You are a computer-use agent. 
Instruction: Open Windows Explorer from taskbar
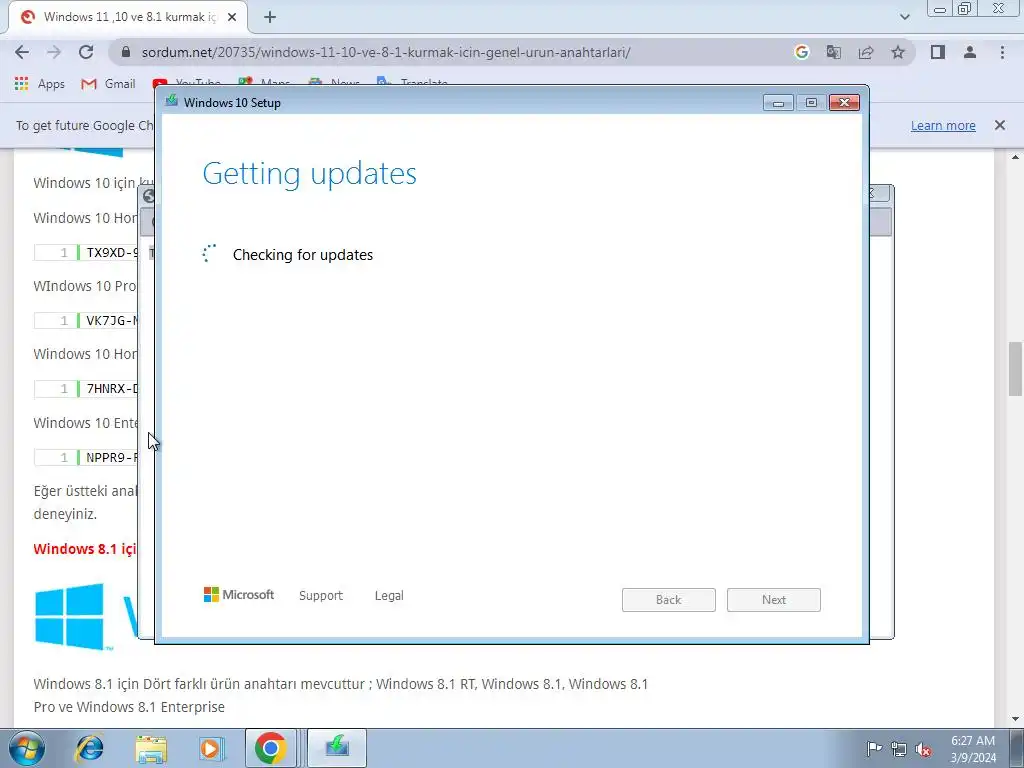click(x=151, y=748)
